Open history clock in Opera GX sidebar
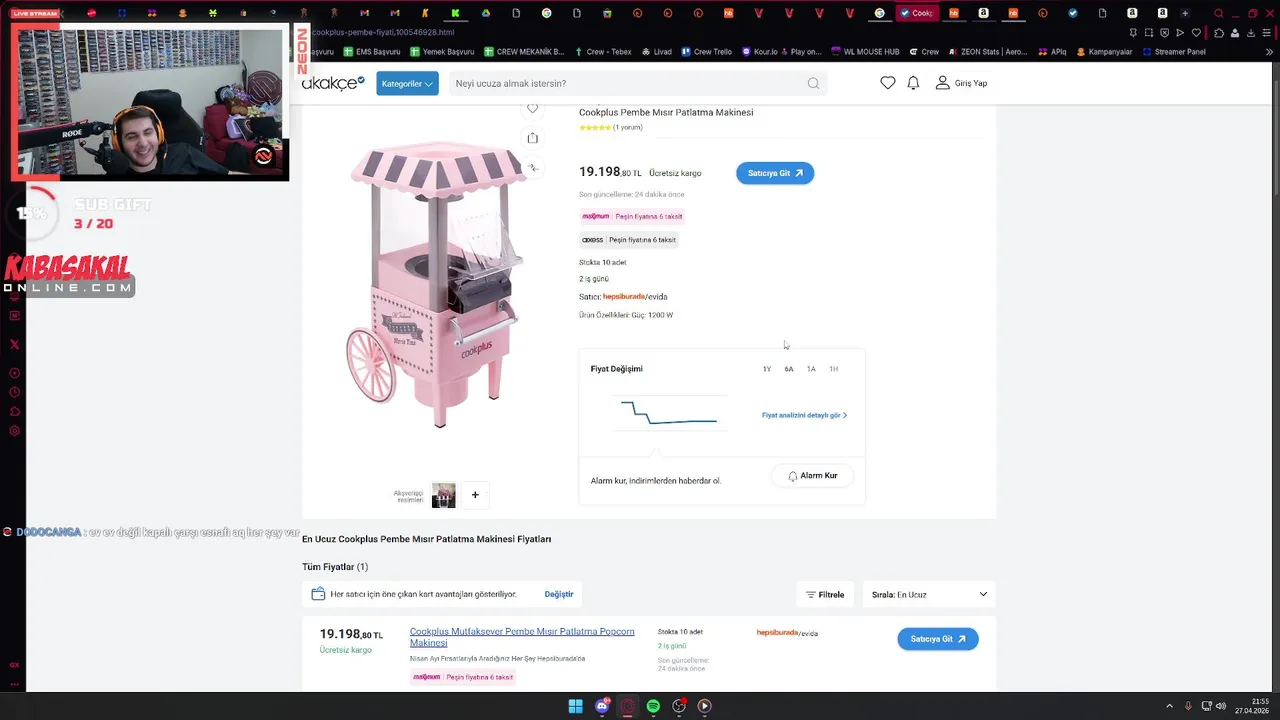Screen dimensions: 1280x720 click(x=14, y=392)
